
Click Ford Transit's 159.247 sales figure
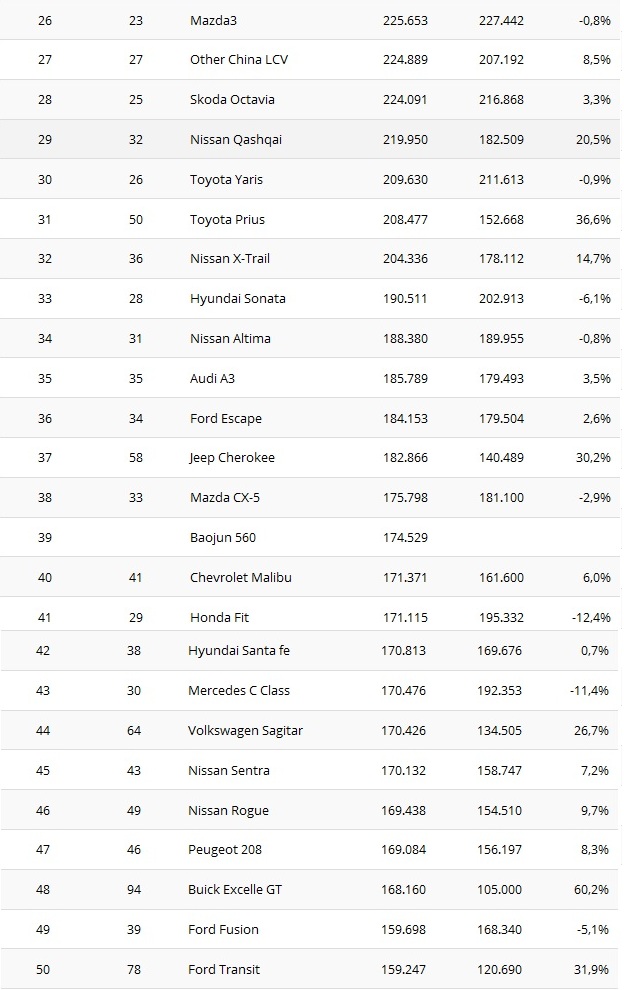coord(404,969)
